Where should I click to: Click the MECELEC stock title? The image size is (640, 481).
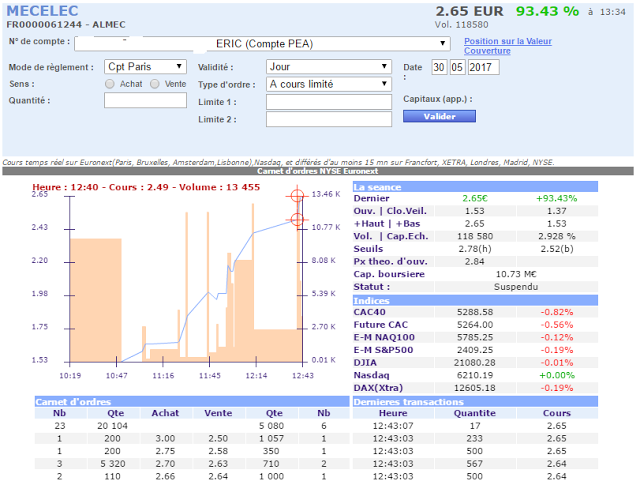(42, 11)
